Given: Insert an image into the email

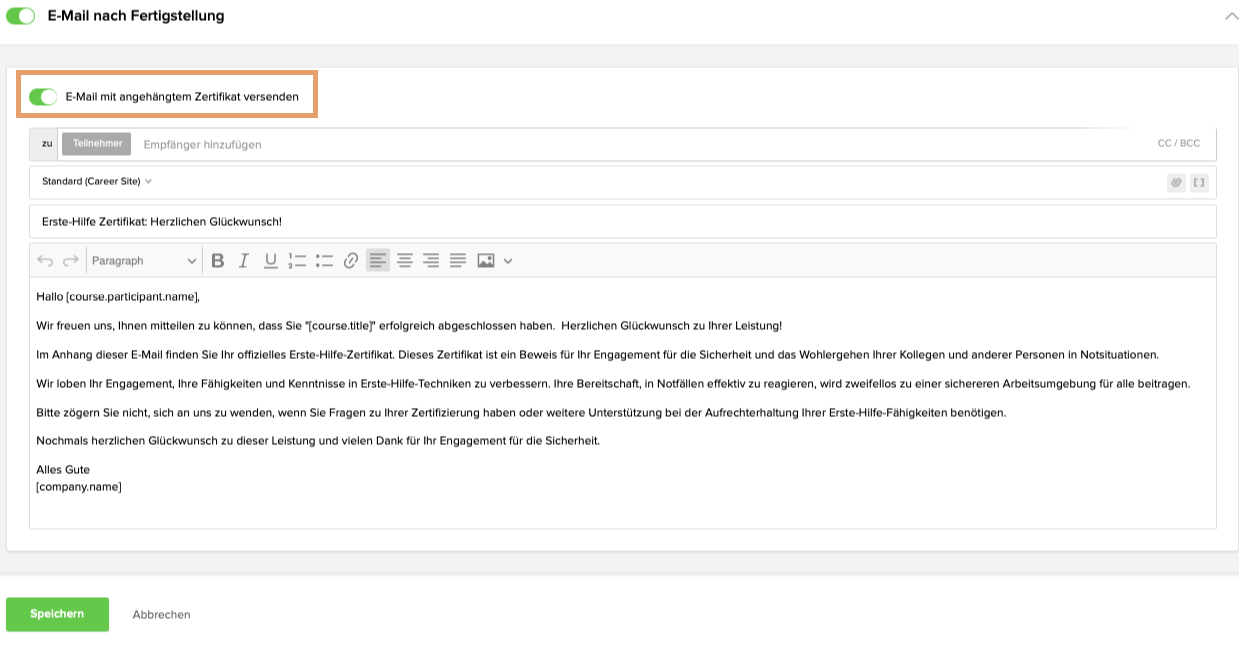Looking at the screenshot, I should (486, 260).
